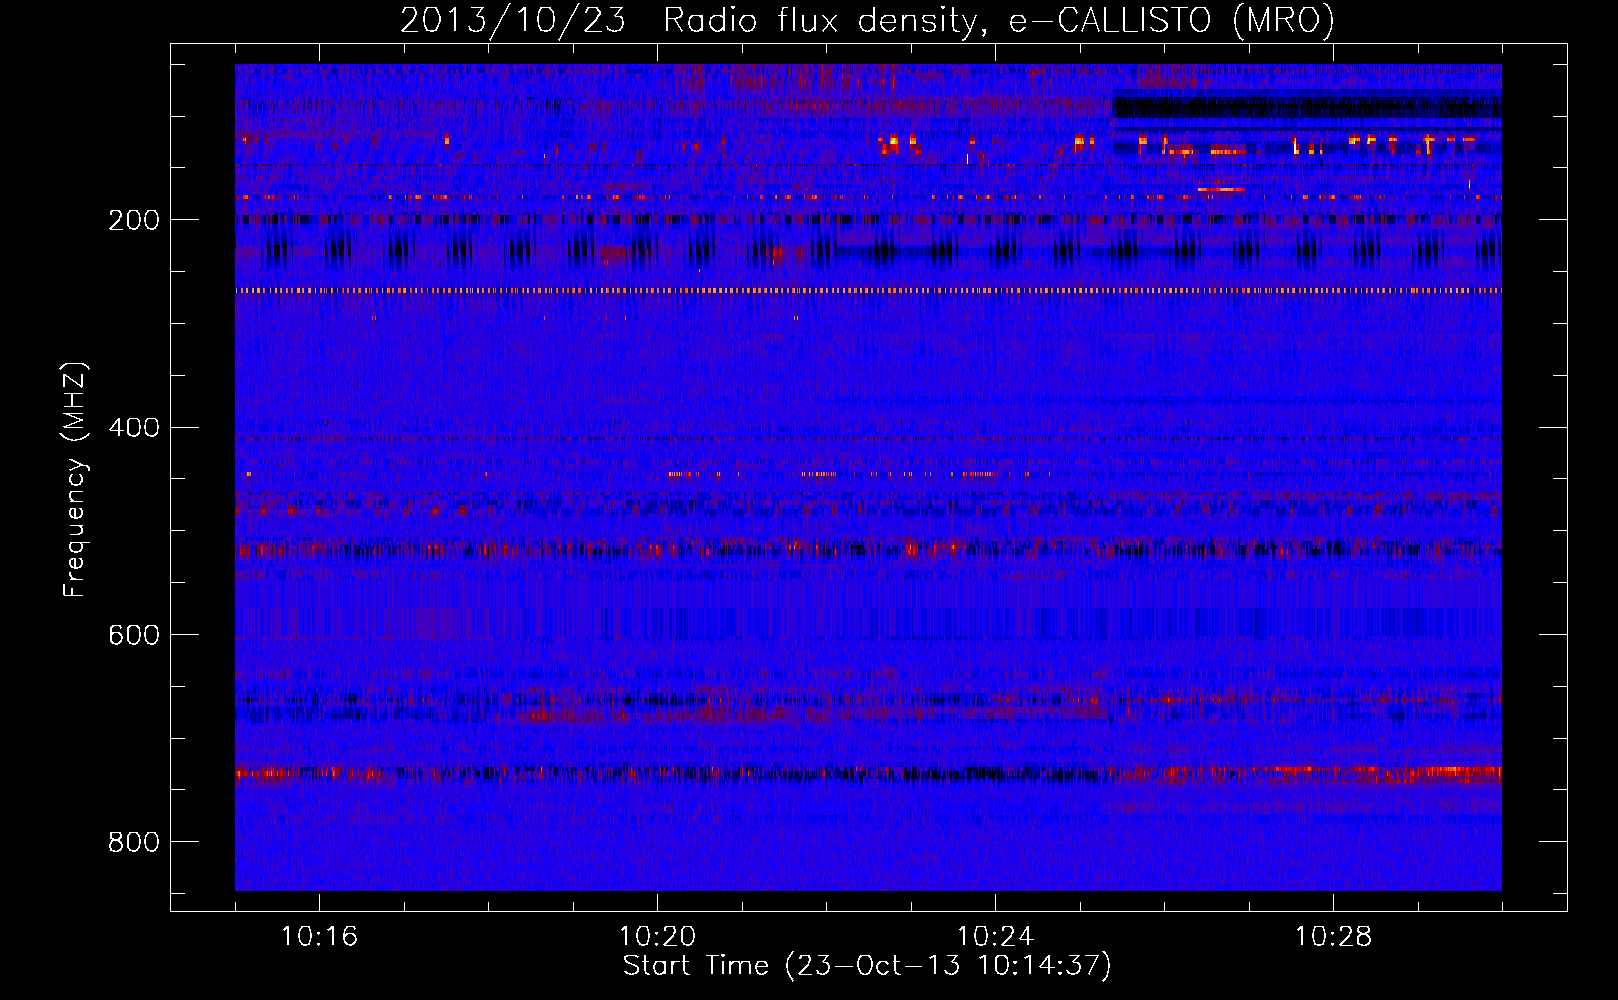The image size is (1618, 1000).
Task: Click the Start Time axis label
Action: pyautogui.click(x=867, y=965)
